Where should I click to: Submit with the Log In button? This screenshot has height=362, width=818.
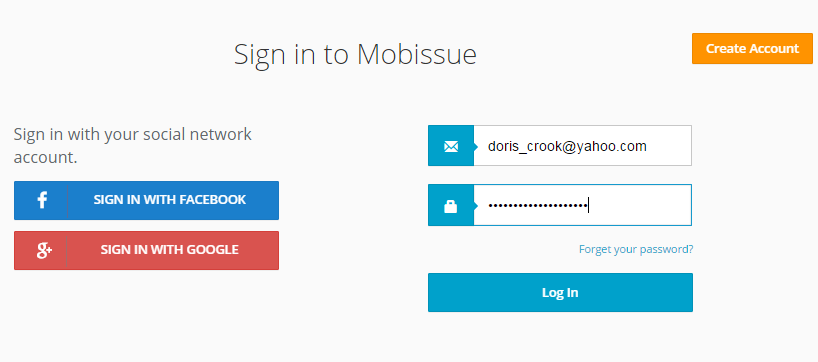[x=560, y=293]
